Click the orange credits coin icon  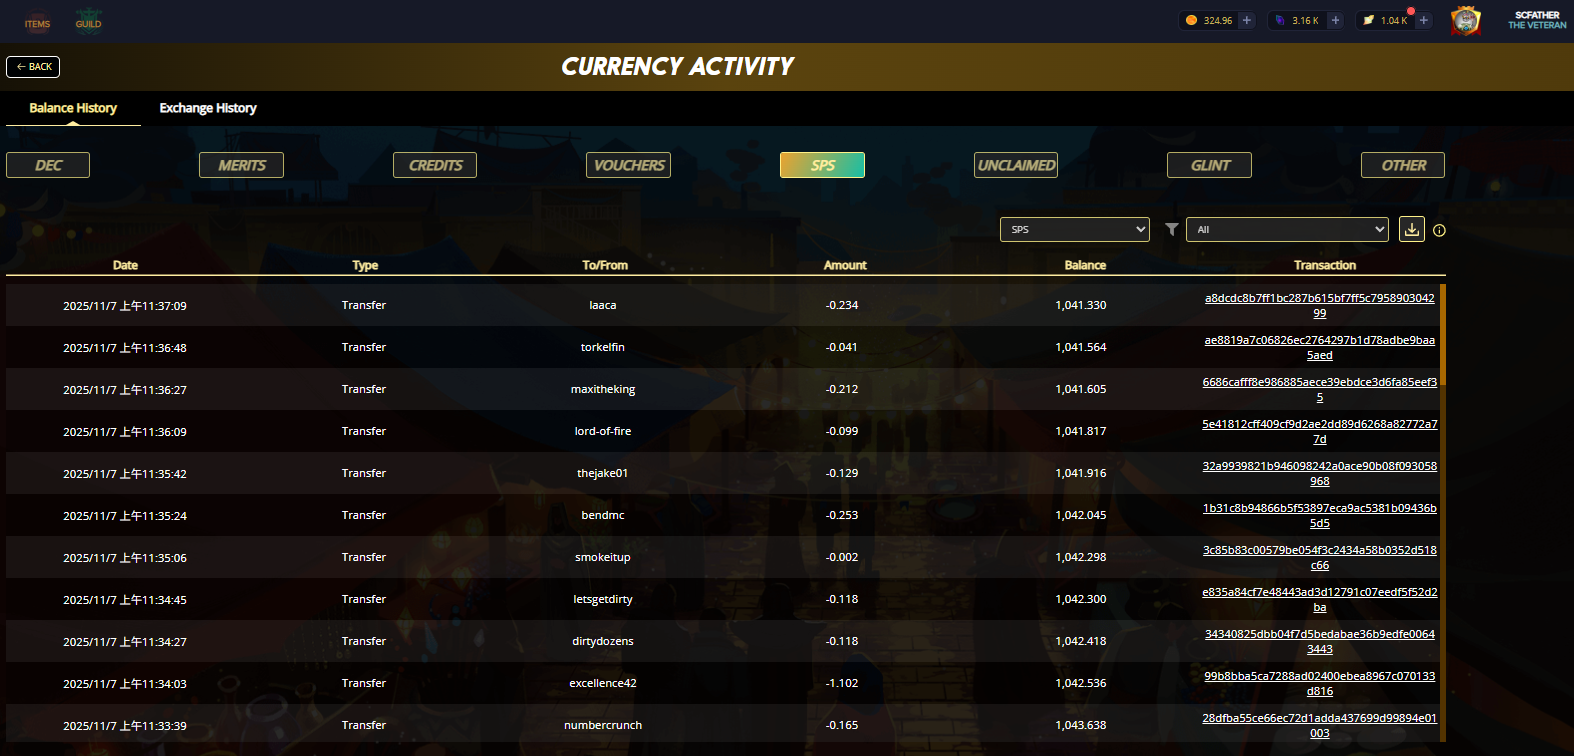click(x=1191, y=20)
